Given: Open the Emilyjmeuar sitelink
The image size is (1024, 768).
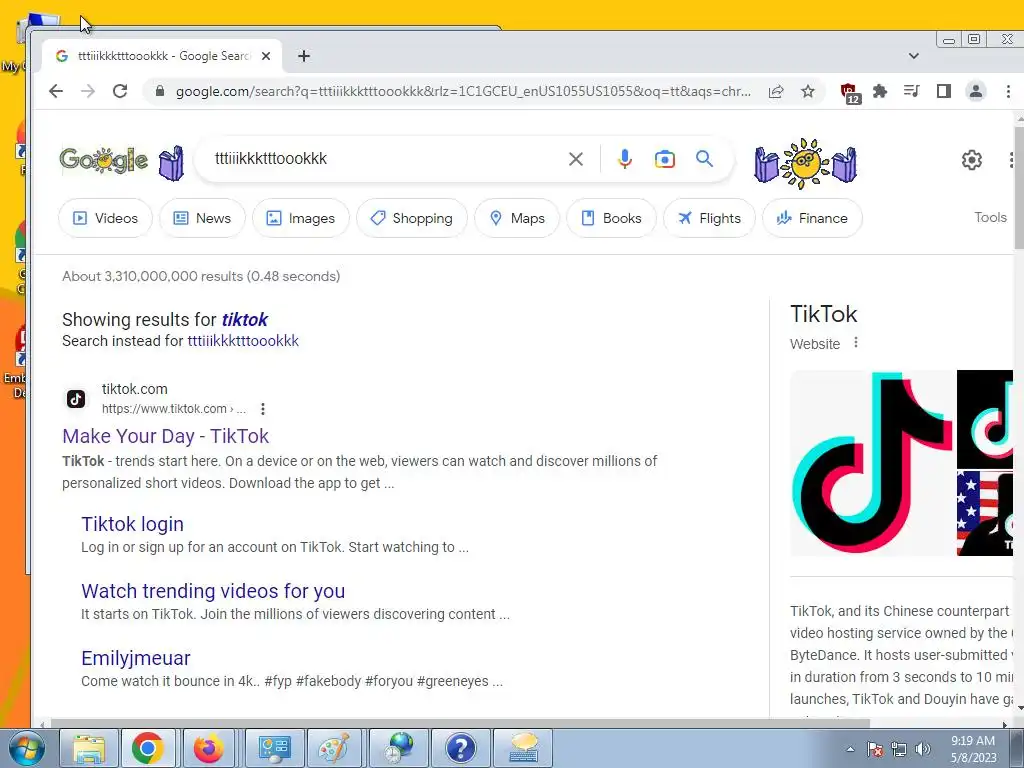Looking at the screenshot, I should point(136,658).
